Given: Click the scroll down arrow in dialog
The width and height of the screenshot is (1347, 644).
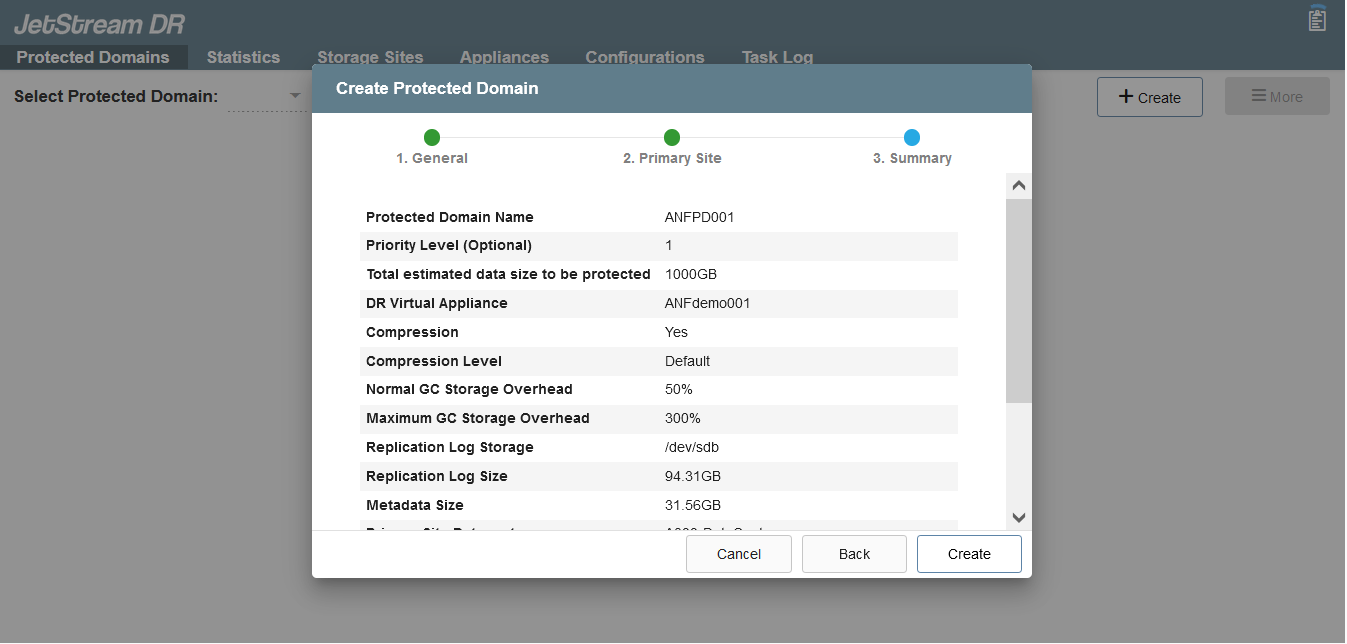Looking at the screenshot, I should [x=1019, y=517].
